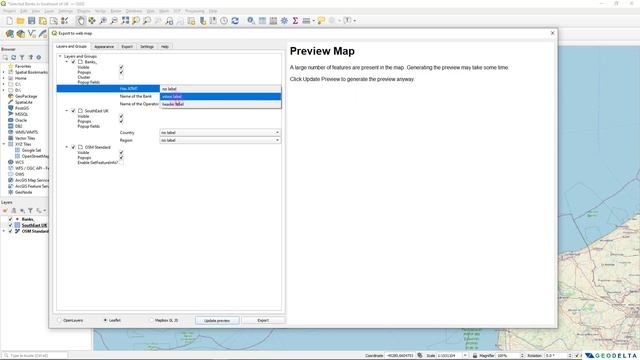Viewport: 640px width, 360px height.
Task: Collapse the SouthEast UK node in dialog
Action: (x=67, y=111)
